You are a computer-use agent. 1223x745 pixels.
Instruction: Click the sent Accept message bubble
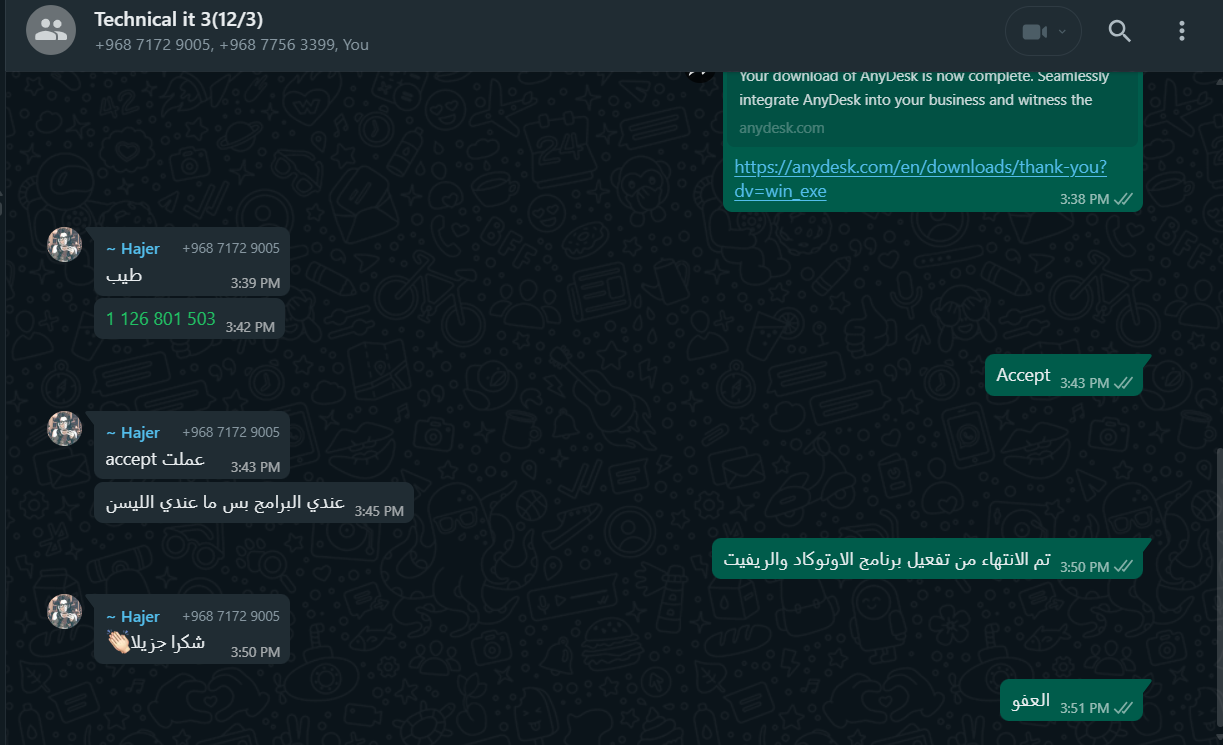coord(1064,376)
